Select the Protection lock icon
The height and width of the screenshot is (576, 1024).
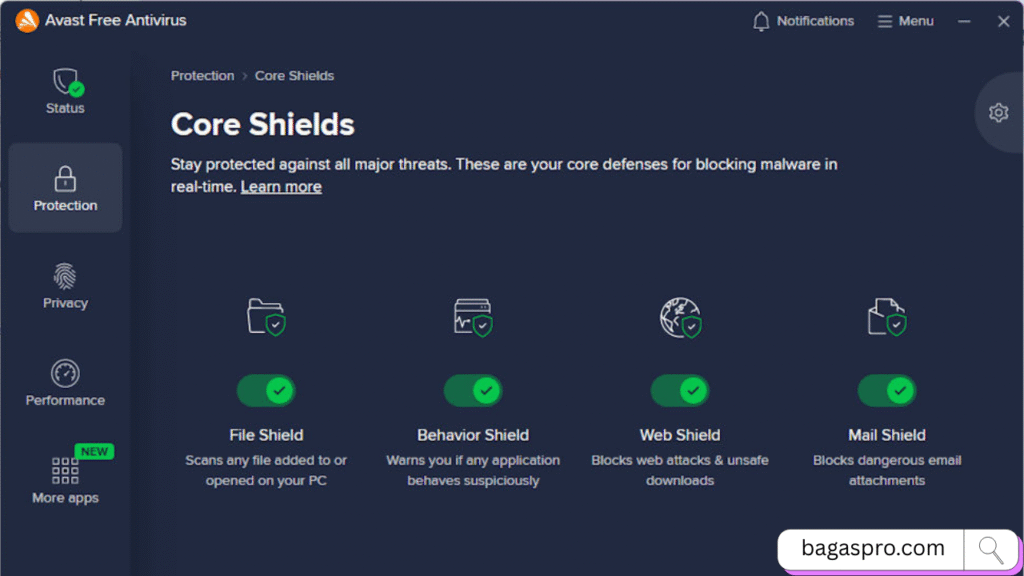pyautogui.click(x=65, y=177)
